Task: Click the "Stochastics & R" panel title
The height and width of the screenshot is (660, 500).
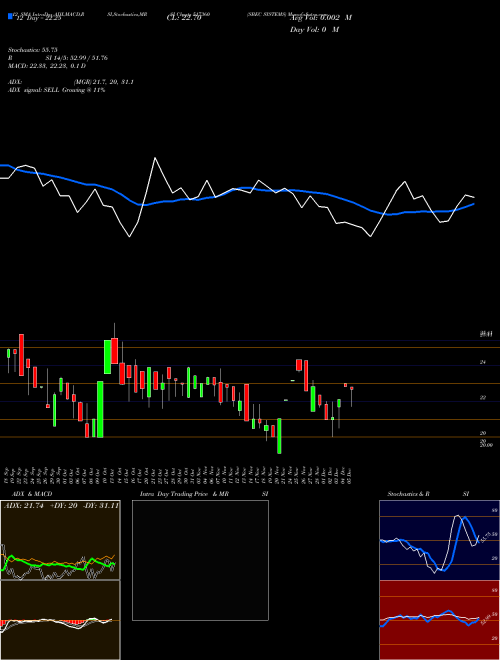Action: click(x=408, y=494)
